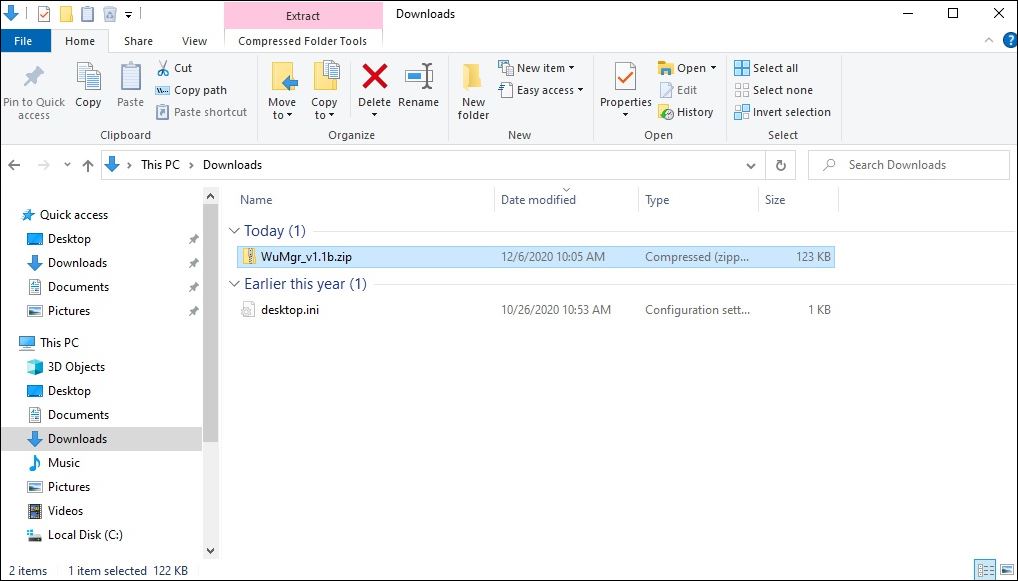
Task: Open the File menu tab
Action: pos(23,41)
